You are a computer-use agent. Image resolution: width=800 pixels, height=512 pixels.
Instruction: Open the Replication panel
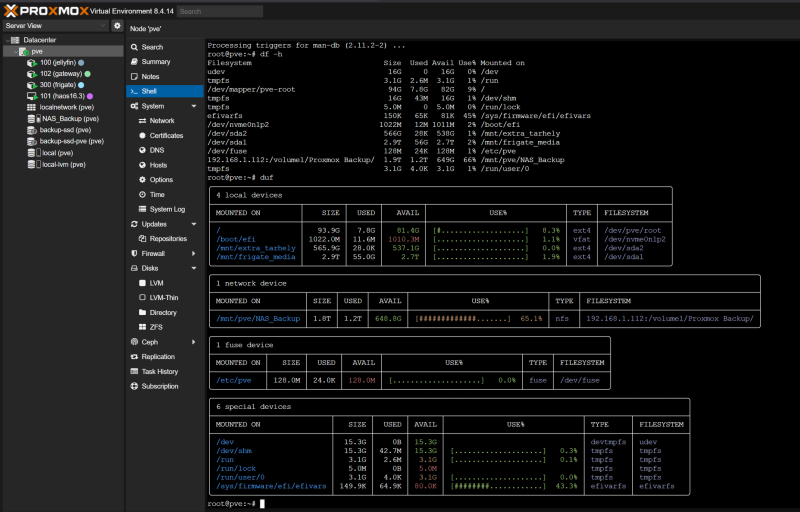coord(158,356)
